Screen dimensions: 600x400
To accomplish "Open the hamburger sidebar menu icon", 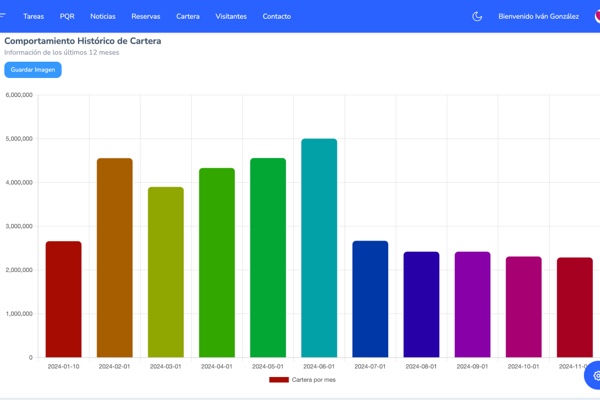I will click(3, 16).
